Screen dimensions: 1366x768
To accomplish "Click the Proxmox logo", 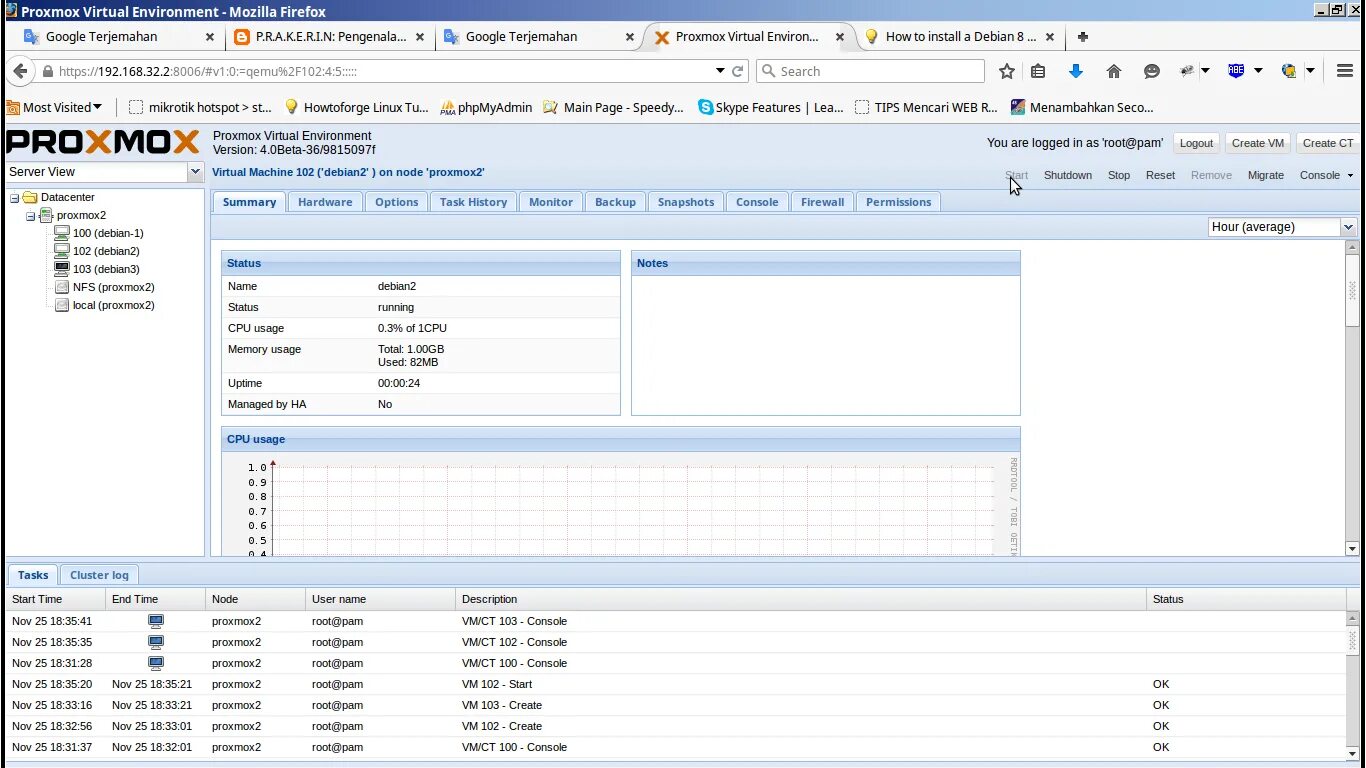I will click(x=103, y=142).
